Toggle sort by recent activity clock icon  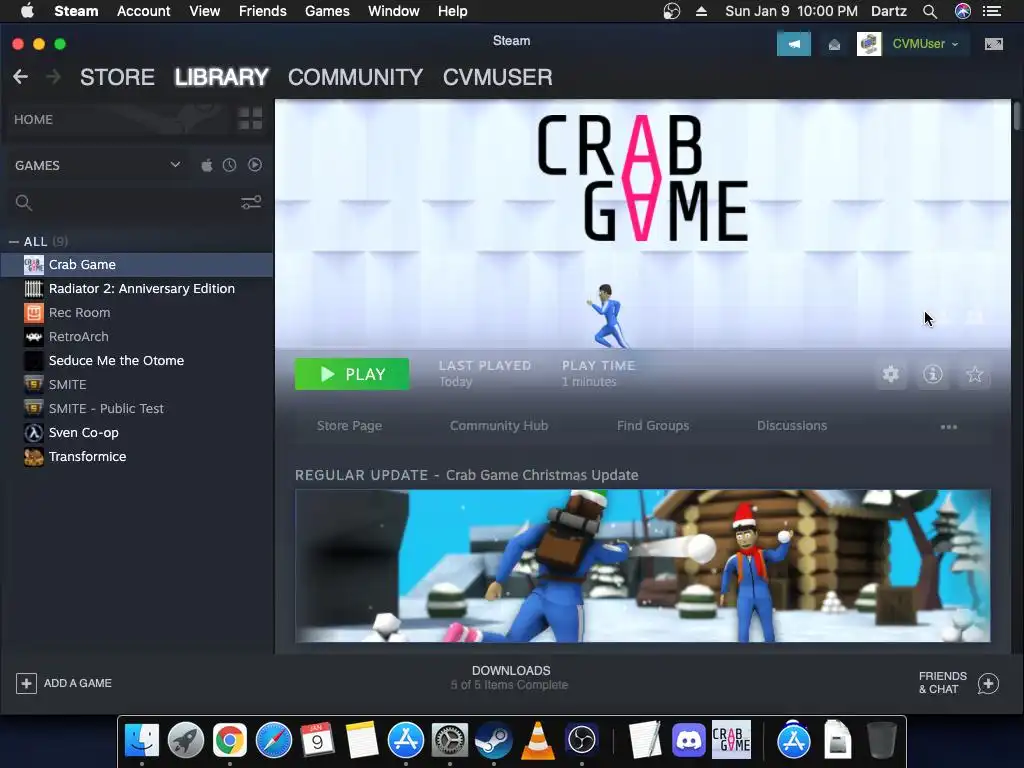click(229, 165)
